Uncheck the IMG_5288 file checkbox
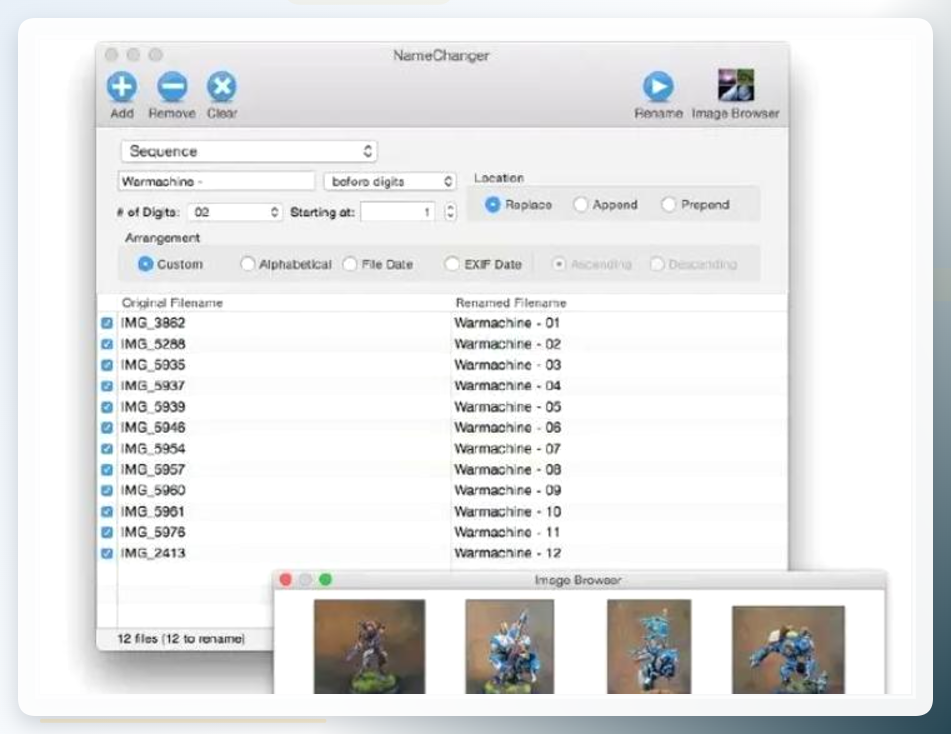This screenshot has width=951, height=734. click(107, 344)
